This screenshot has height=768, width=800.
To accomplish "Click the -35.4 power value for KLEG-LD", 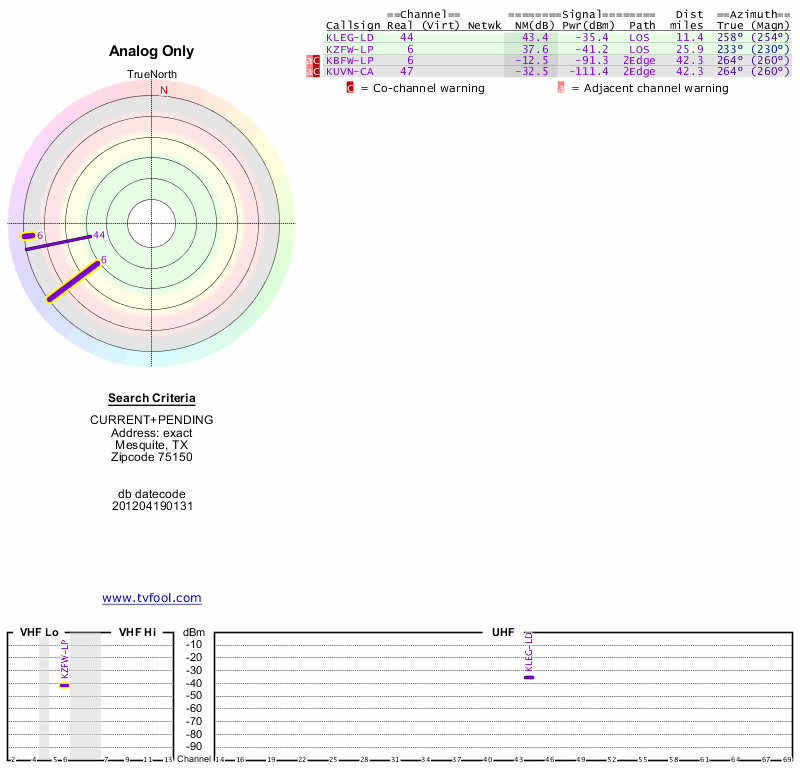I will (x=592, y=38).
